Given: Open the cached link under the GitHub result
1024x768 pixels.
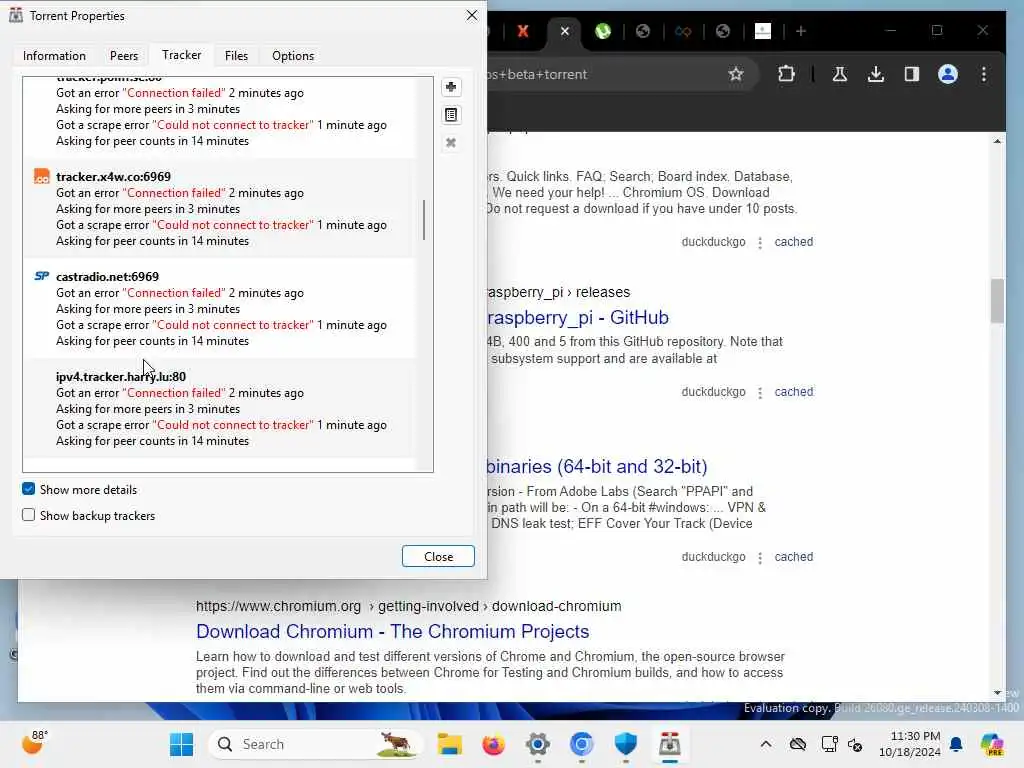Looking at the screenshot, I should coord(793,392).
